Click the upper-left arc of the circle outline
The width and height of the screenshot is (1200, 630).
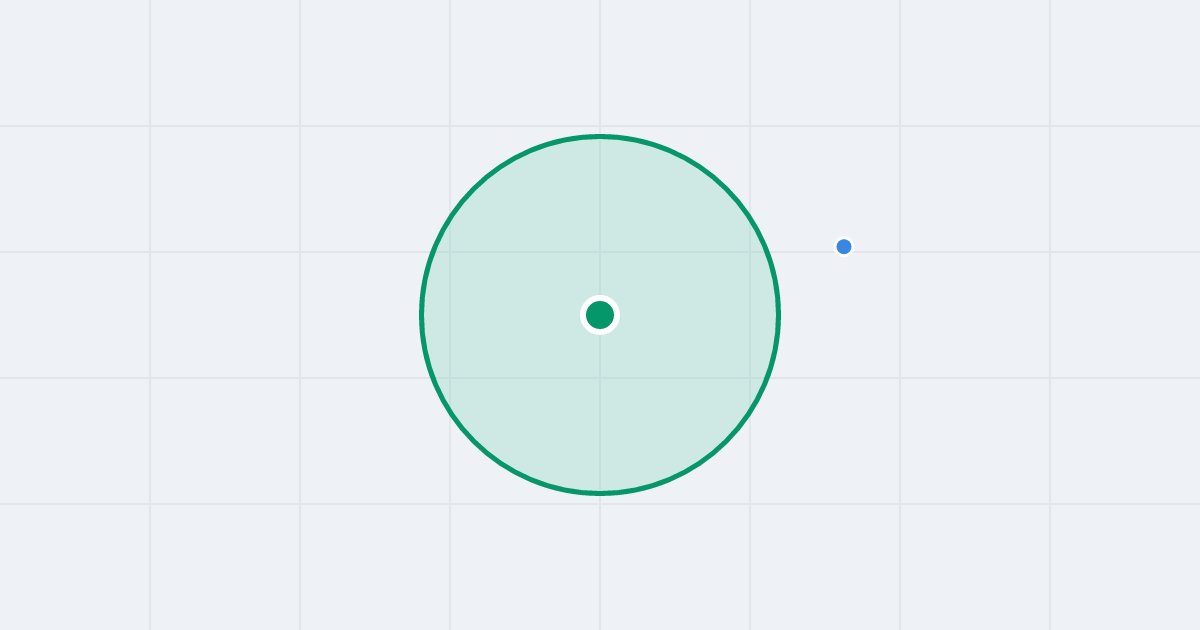click(x=474, y=189)
